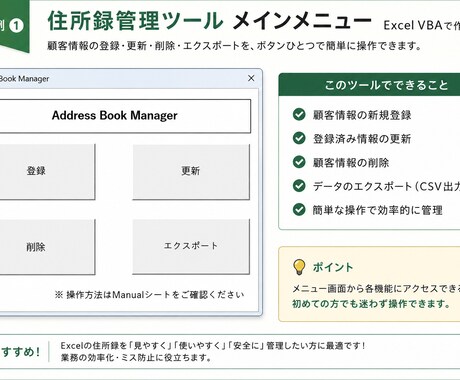Click the このツールでできること header
This screenshot has width=460, height=380.
[x=369, y=85]
